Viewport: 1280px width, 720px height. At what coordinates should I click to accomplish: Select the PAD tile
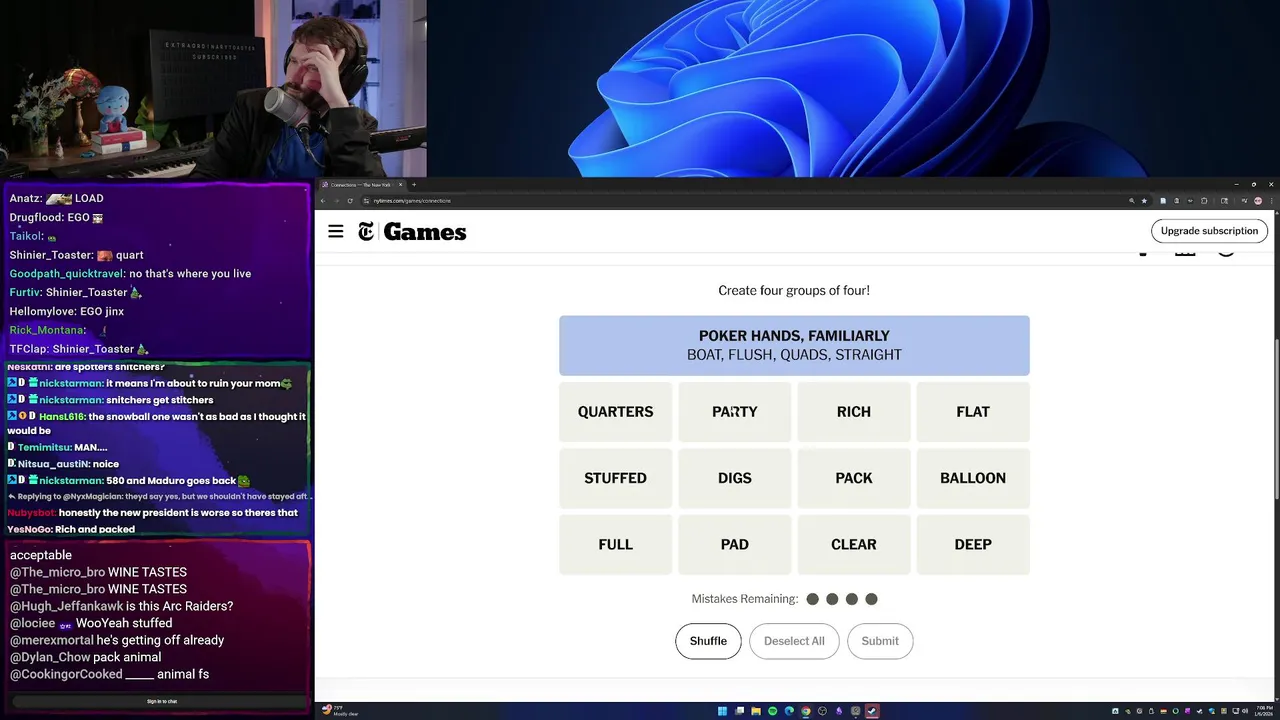coord(734,544)
